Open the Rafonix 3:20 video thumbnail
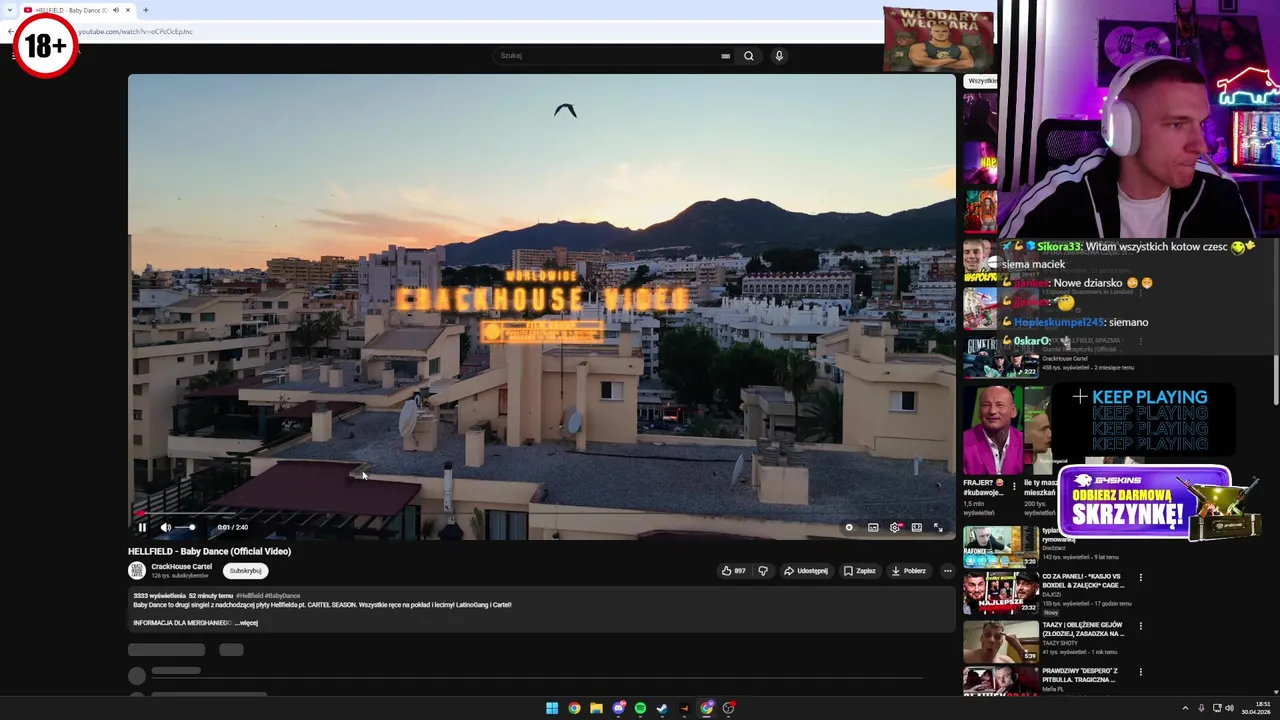 [1001, 547]
